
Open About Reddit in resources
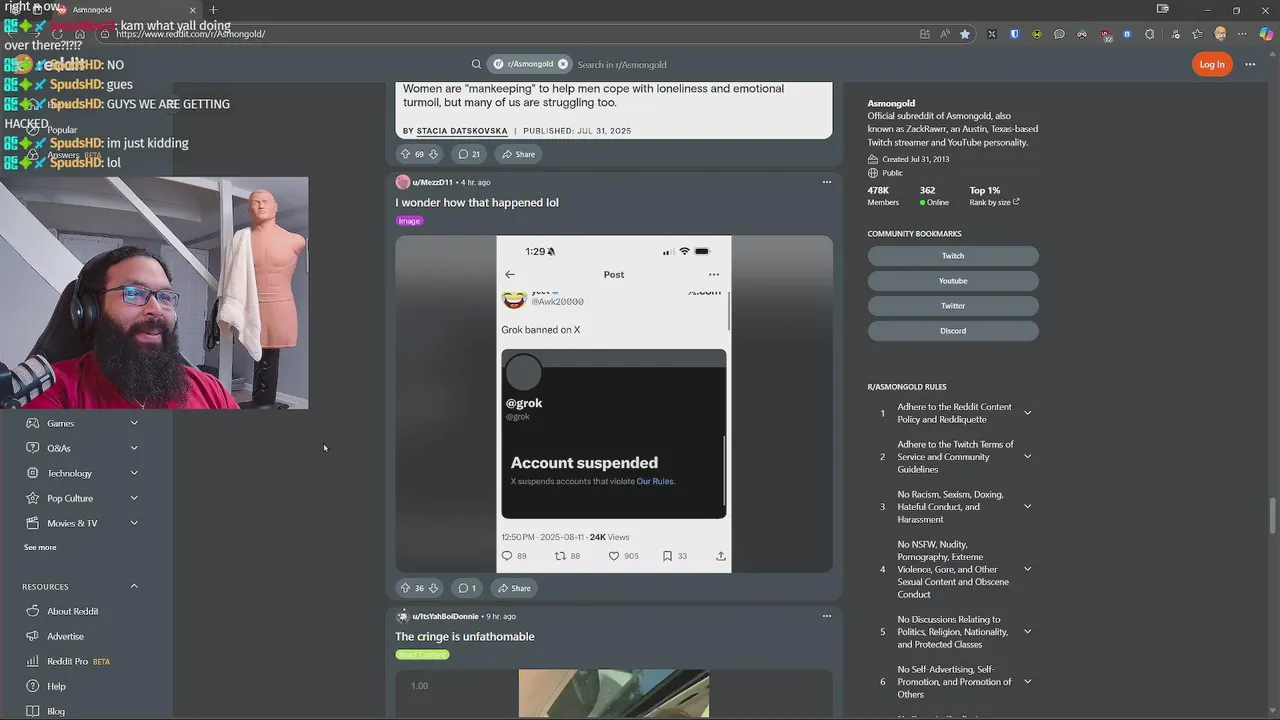(72, 611)
